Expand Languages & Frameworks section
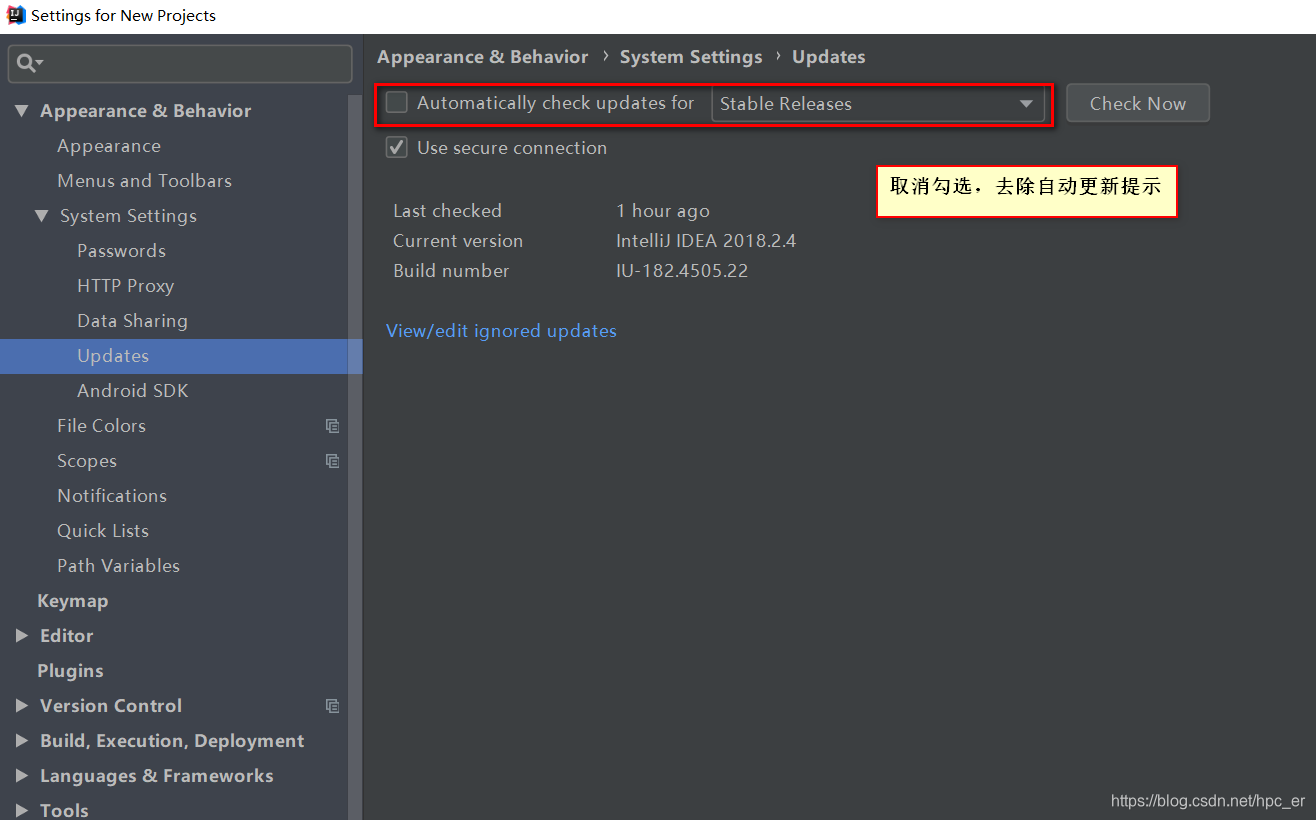 tap(22, 776)
